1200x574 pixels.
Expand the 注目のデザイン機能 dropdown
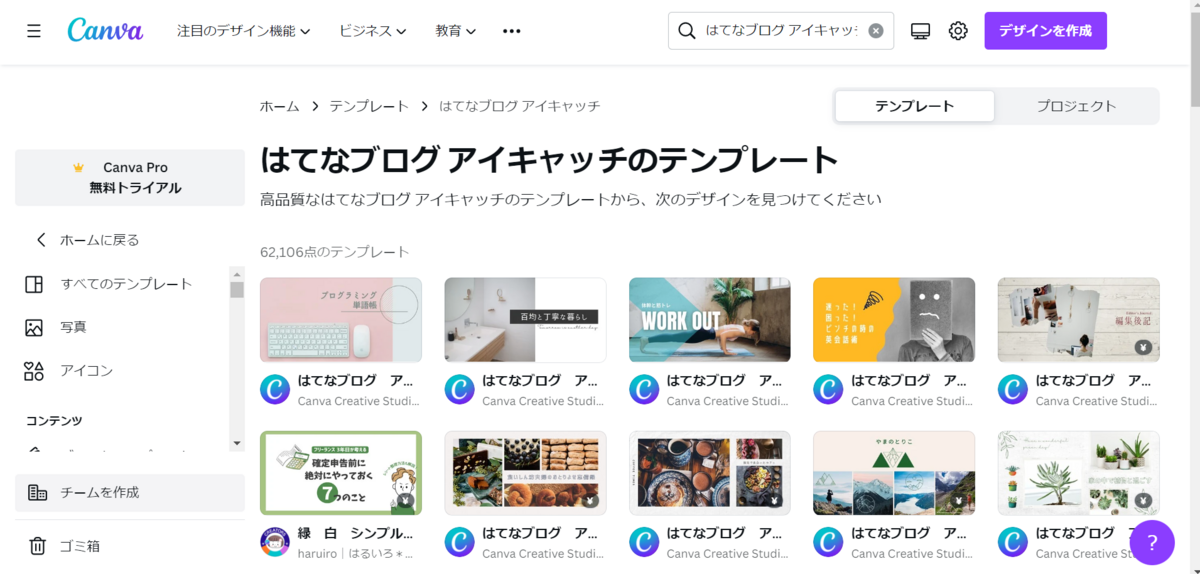click(244, 31)
